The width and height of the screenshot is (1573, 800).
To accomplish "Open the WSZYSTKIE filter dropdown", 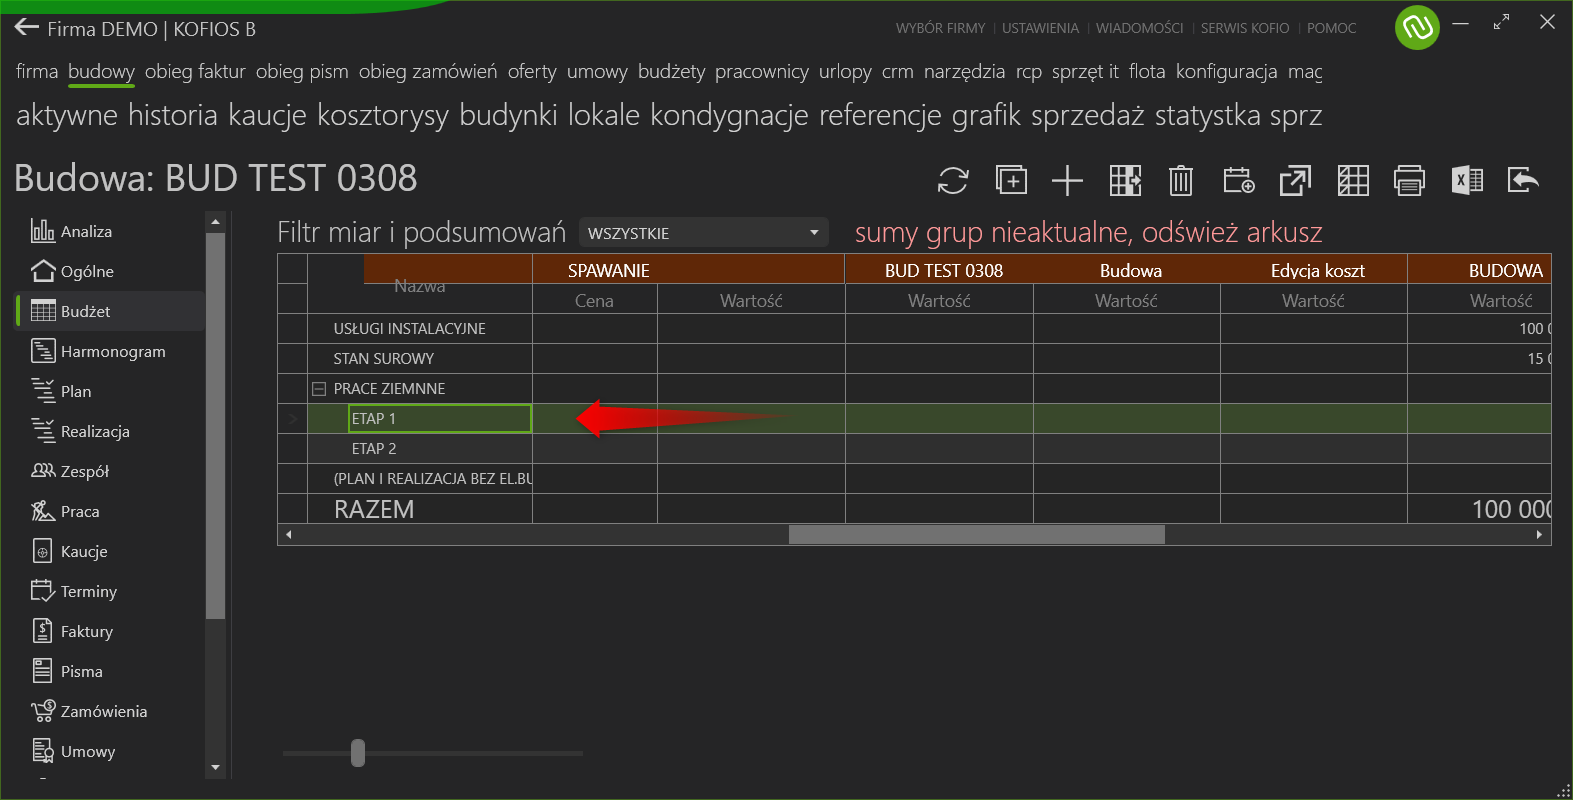I will [x=704, y=233].
